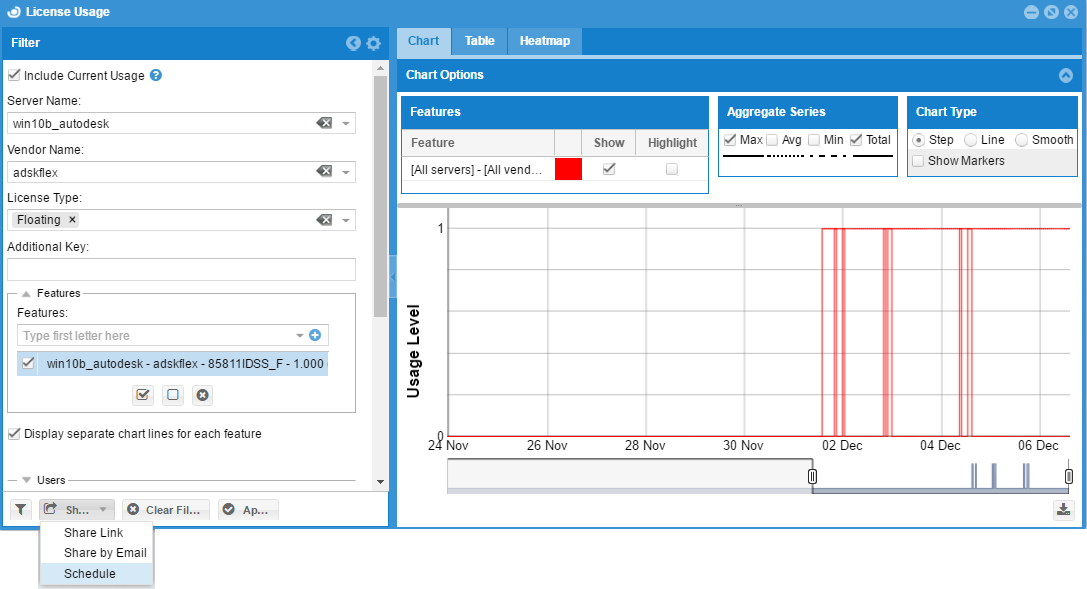Screen dimensions: 1087x589
Task: Open the License Type dropdown arrow
Action: click(x=346, y=220)
